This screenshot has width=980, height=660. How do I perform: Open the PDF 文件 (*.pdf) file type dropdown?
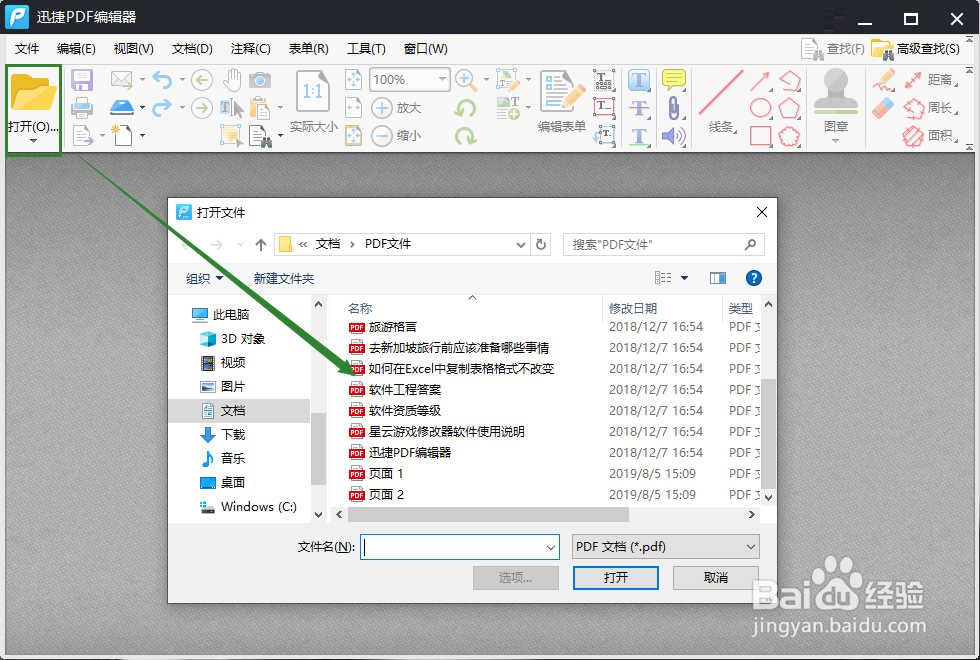(751, 546)
